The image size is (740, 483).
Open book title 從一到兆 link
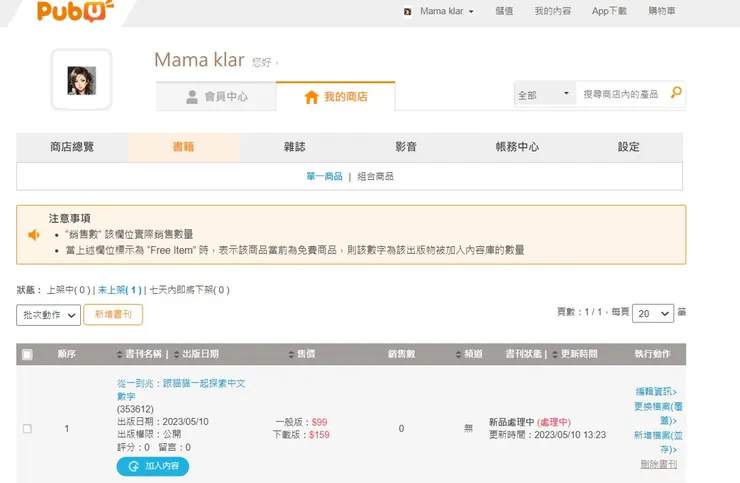(181, 390)
